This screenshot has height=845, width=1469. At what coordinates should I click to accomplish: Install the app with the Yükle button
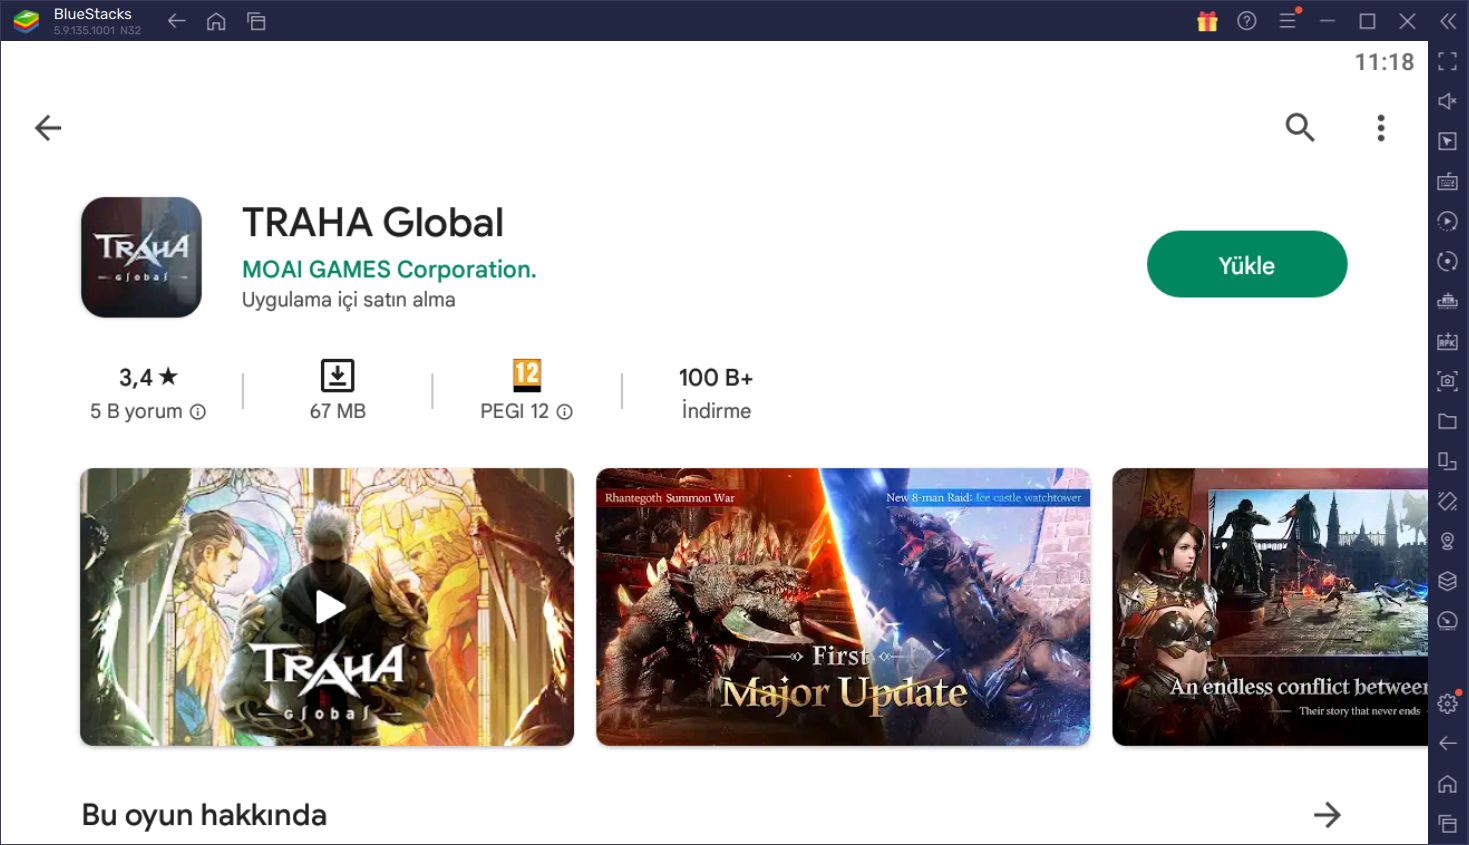[1247, 264]
